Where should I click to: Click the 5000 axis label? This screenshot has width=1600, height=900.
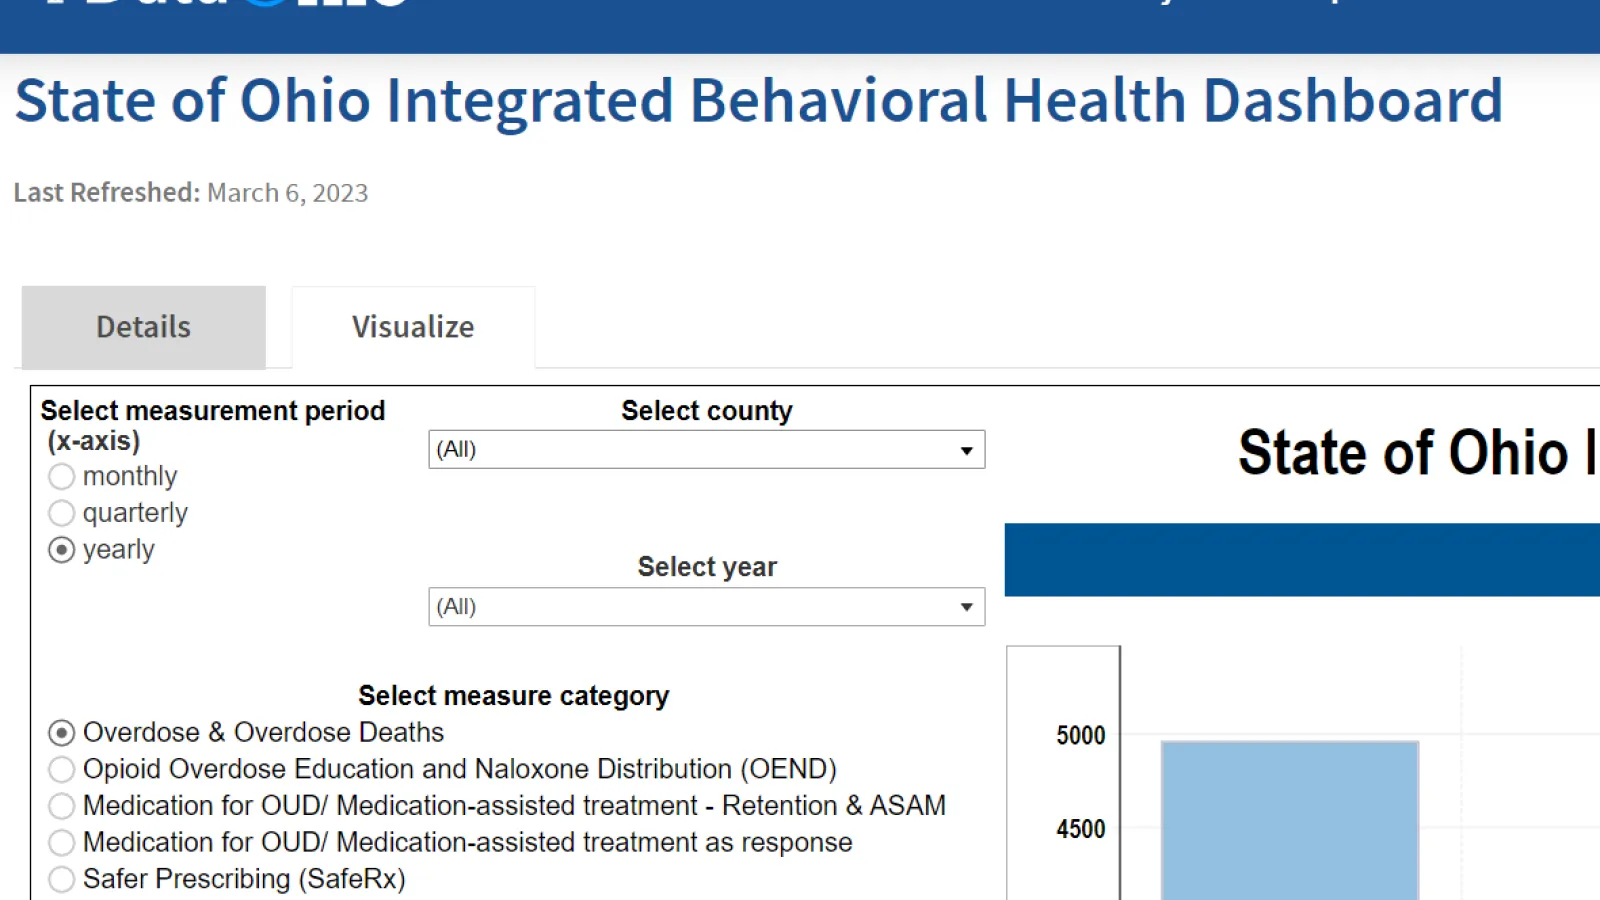click(1081, 736)
